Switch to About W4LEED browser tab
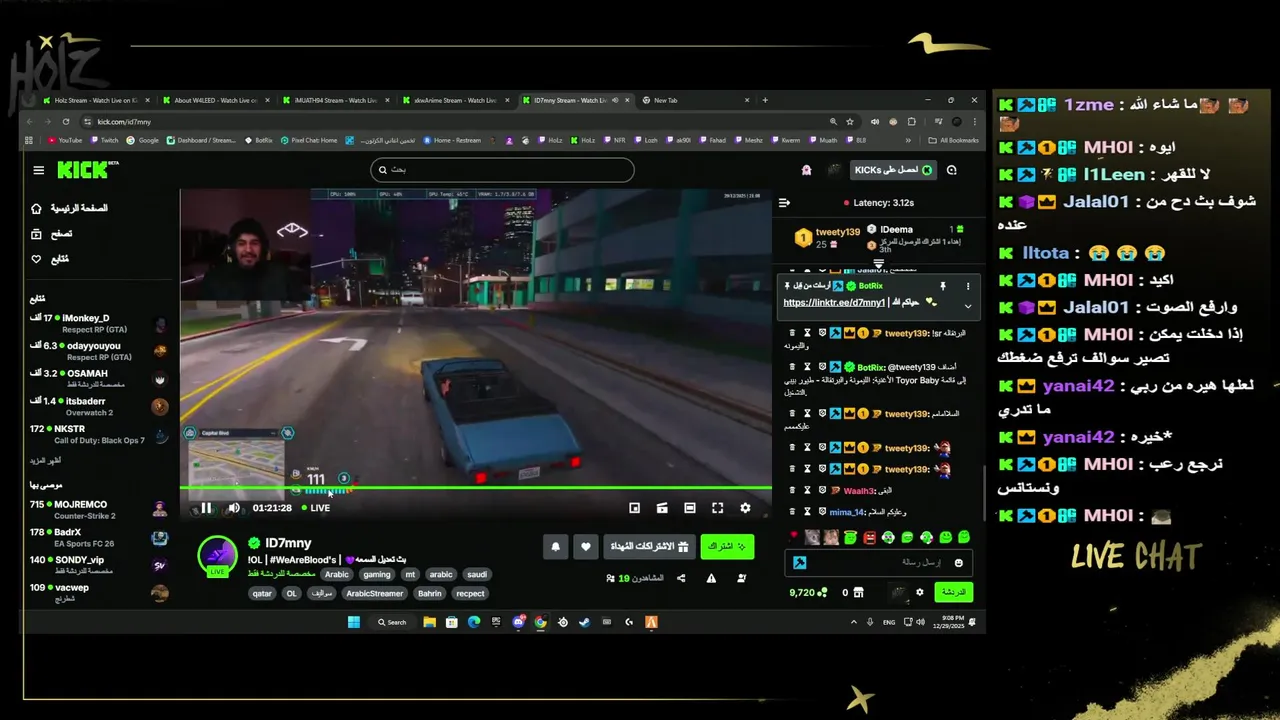This screenshot has width=1280, height=720. (216, 100)
